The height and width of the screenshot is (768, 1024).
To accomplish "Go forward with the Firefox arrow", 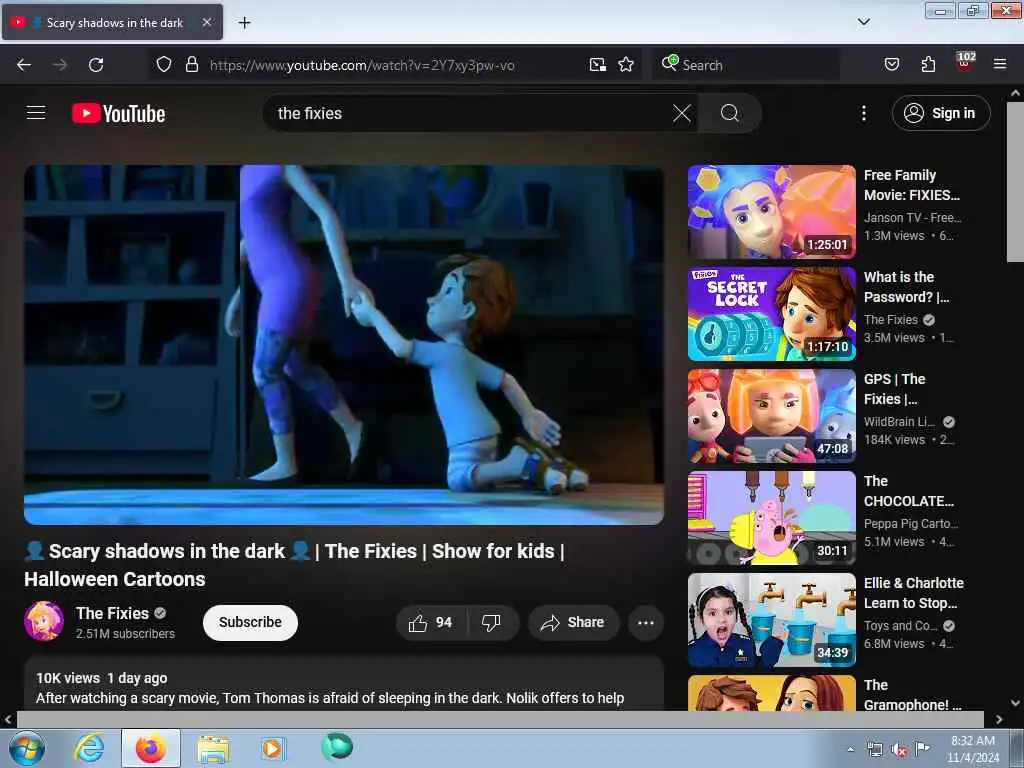I will (x=59, y=65).
